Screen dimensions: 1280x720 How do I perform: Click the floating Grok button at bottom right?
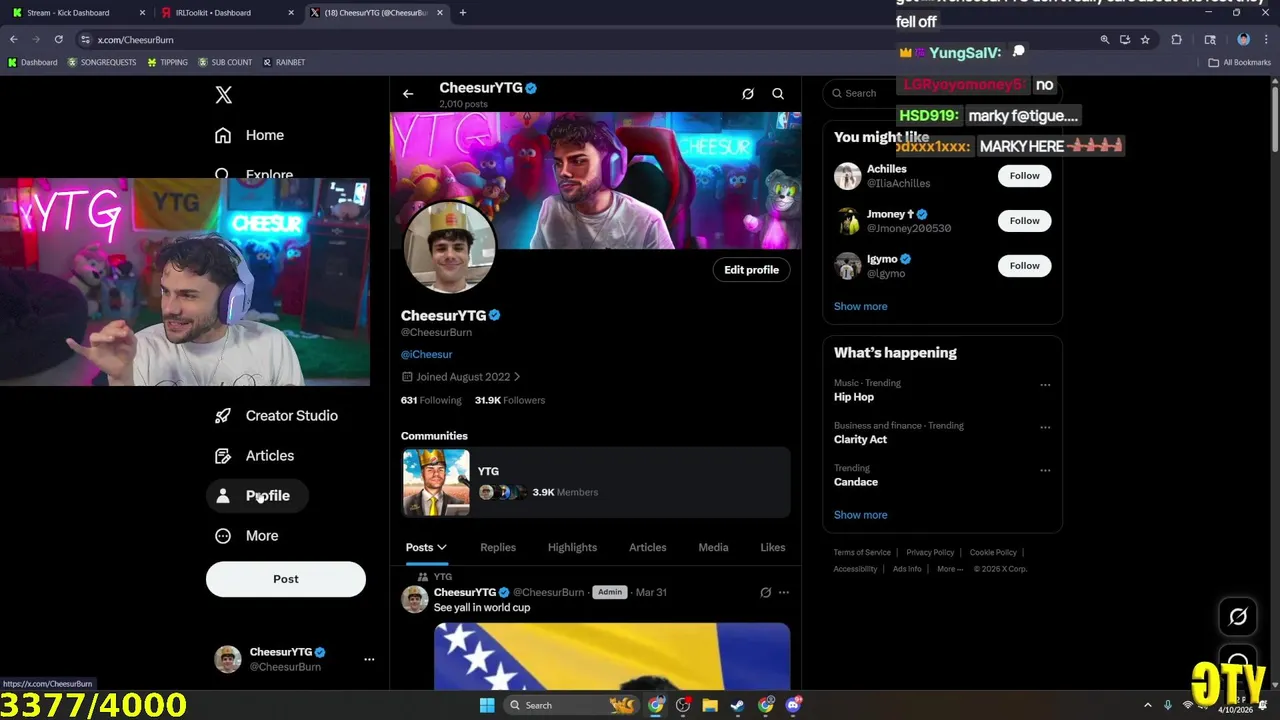pos(1238,617)
